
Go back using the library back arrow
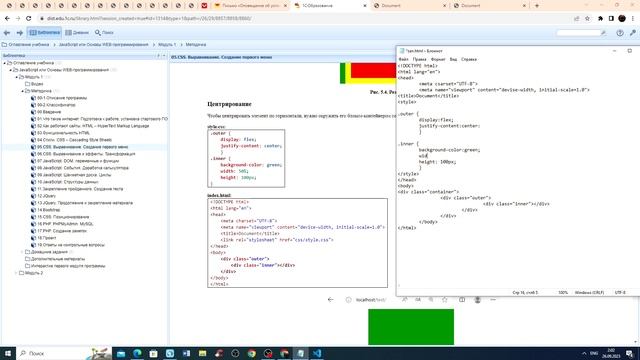coord(7,33)
